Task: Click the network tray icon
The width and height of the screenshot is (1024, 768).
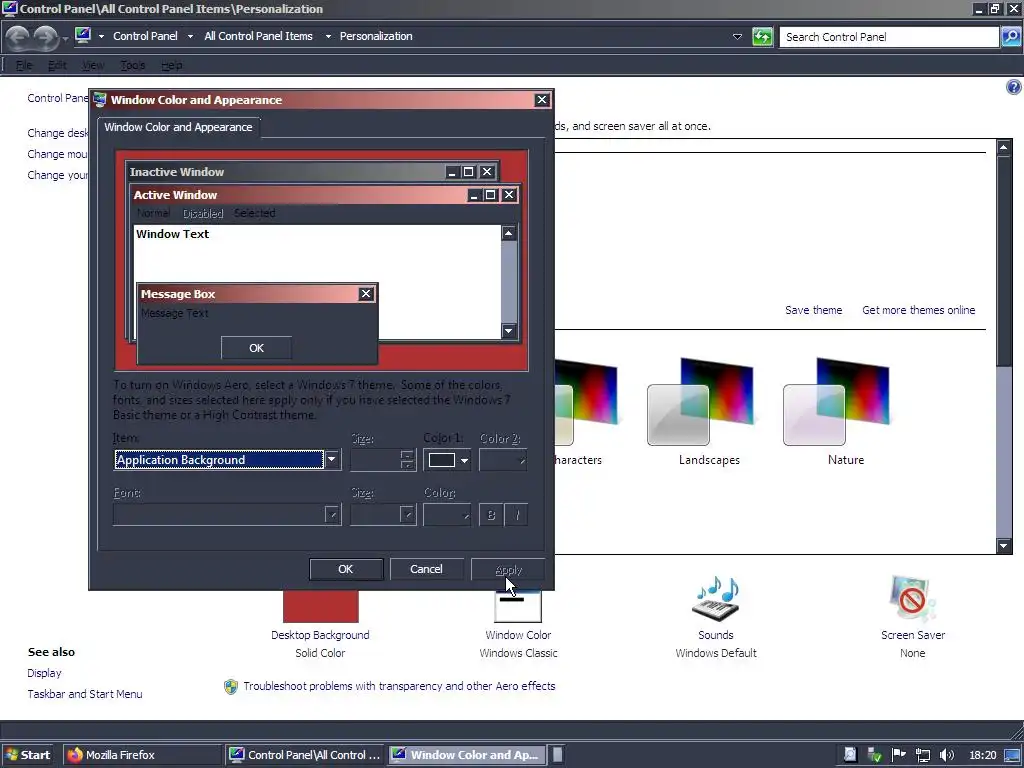Action: point(923,755)
